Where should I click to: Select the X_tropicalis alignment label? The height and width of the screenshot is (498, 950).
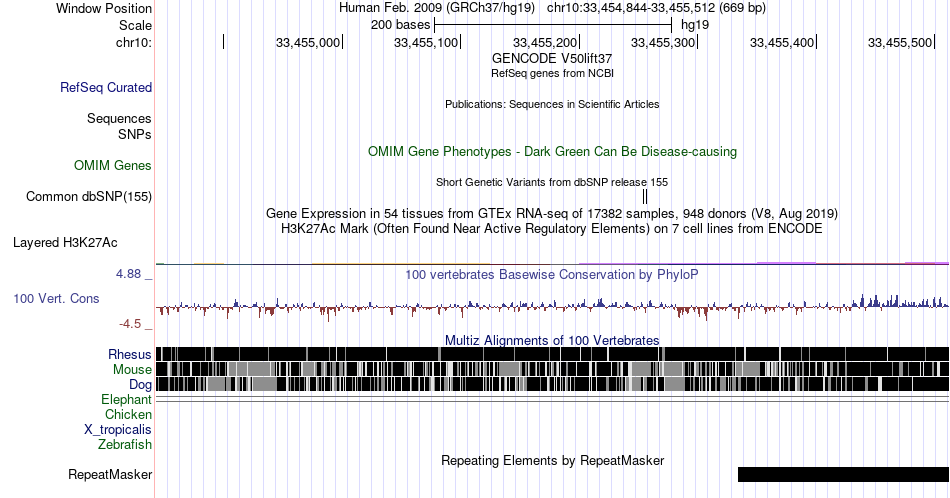[x=118, y=430]
